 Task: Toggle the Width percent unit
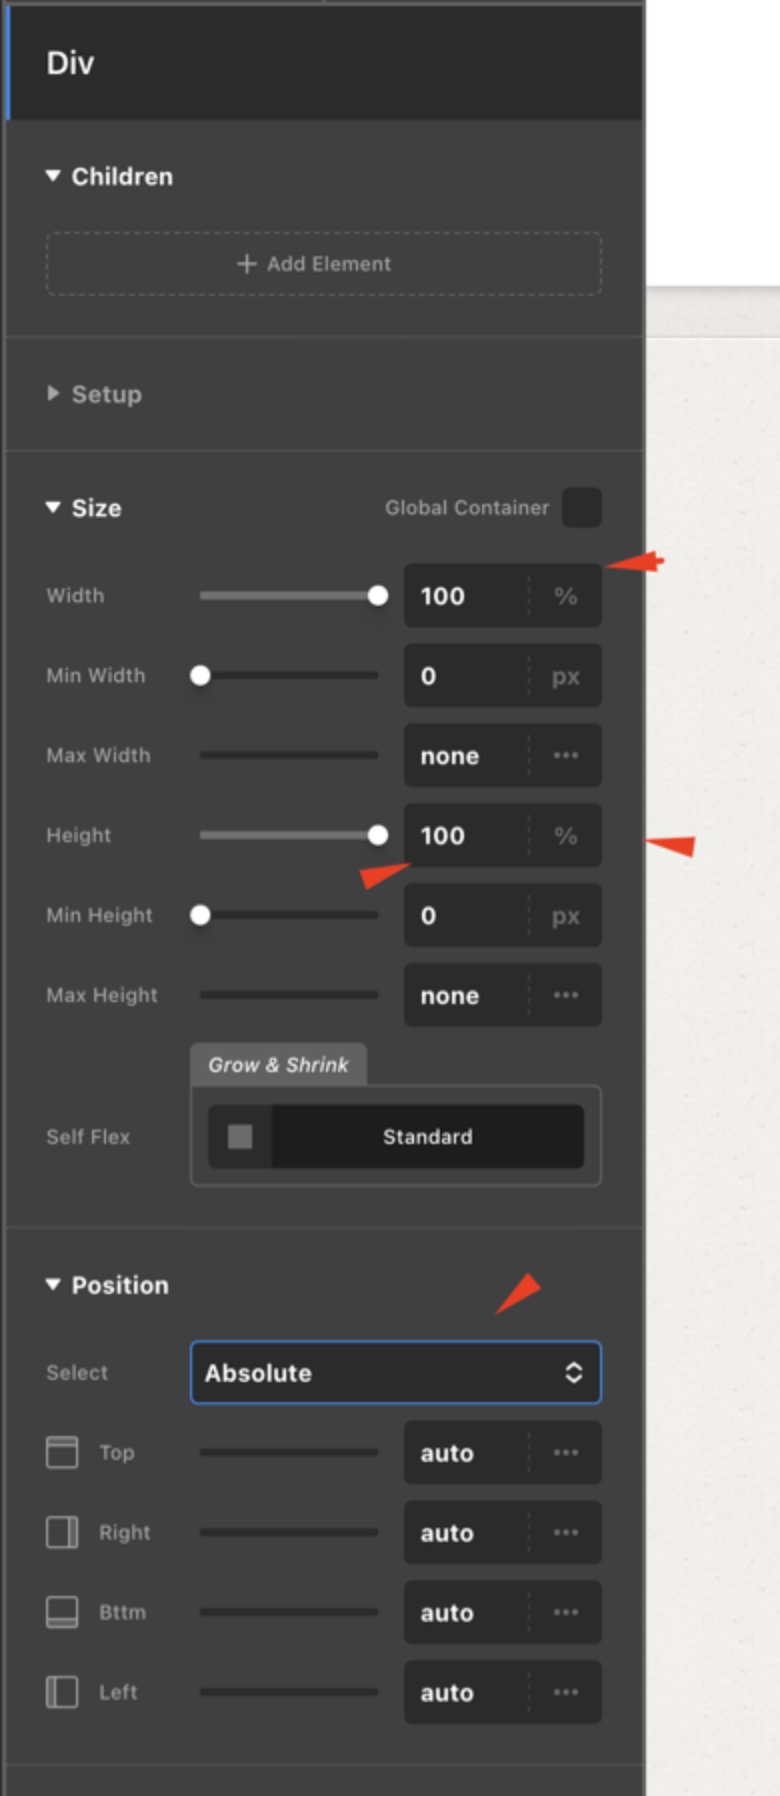pos(565,596)
